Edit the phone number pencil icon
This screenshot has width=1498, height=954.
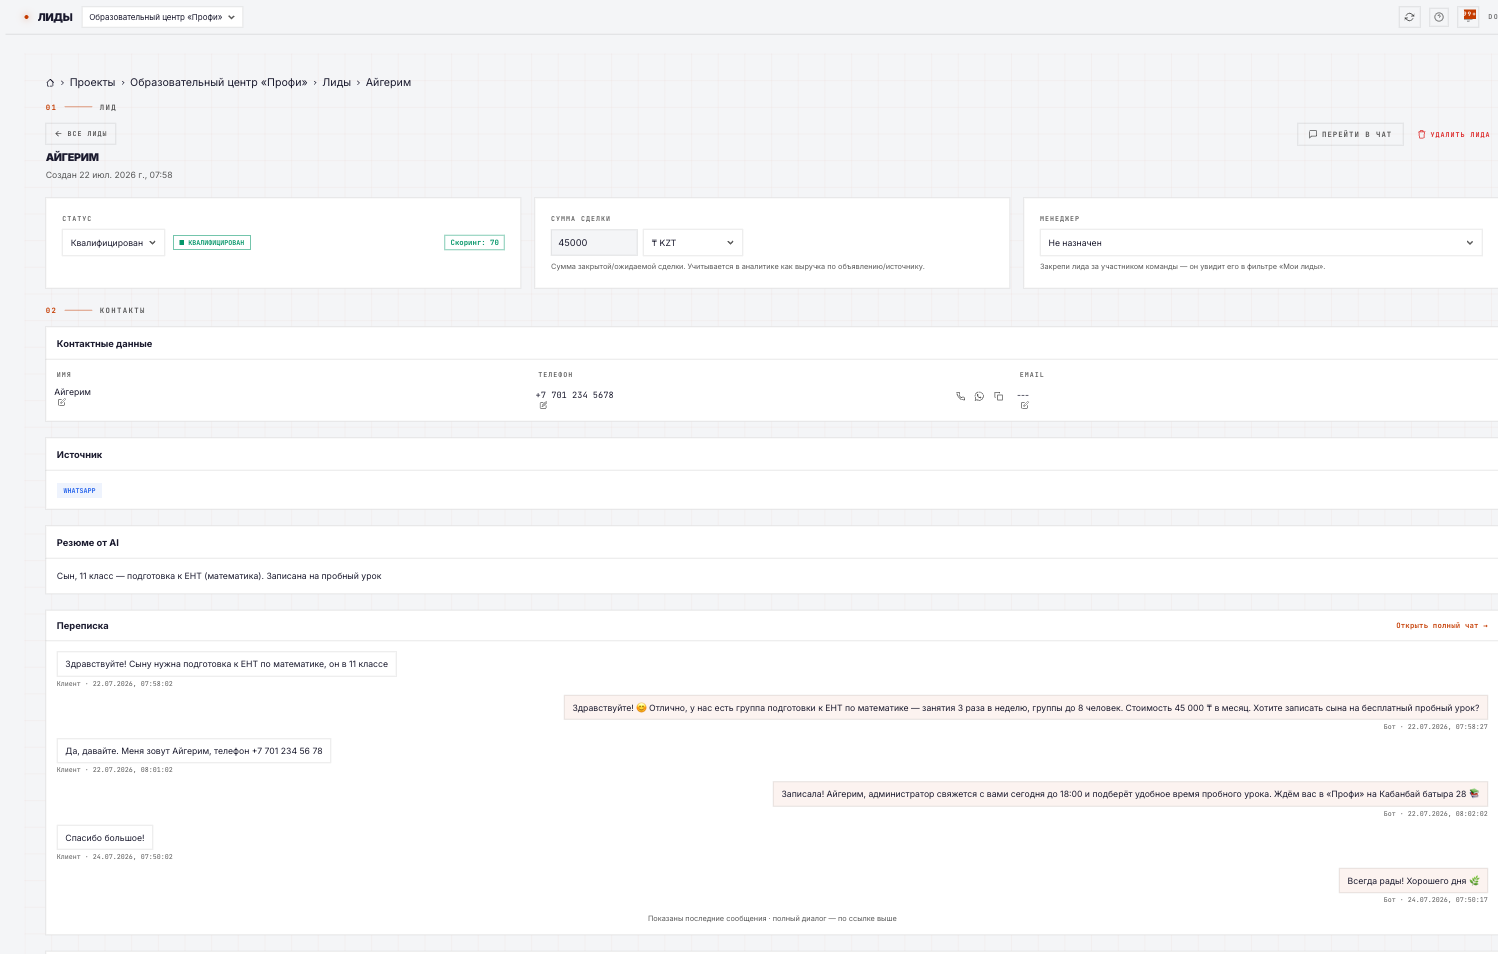(x=543, y=406)
